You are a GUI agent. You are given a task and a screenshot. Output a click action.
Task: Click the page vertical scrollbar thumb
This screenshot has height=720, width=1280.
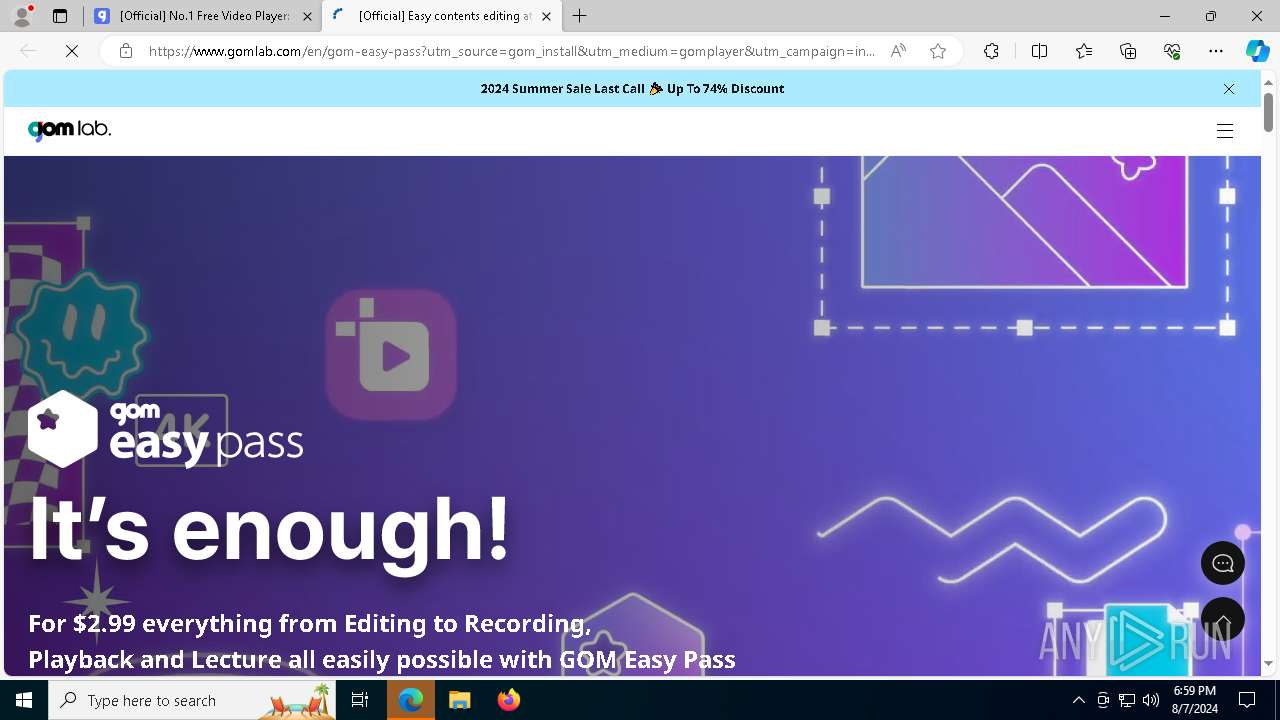[x=1268, y=112]
